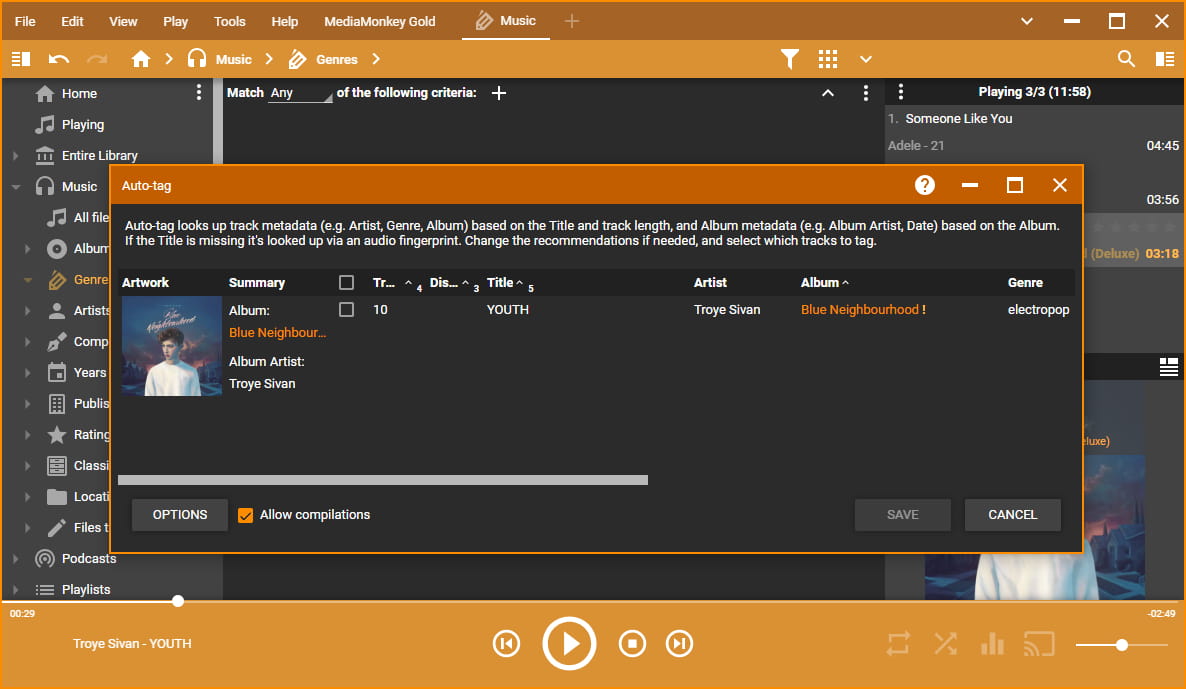1186x689 pixels.
Task: Open the view options dropdown arrow
Action: click(x=866, y=59)
